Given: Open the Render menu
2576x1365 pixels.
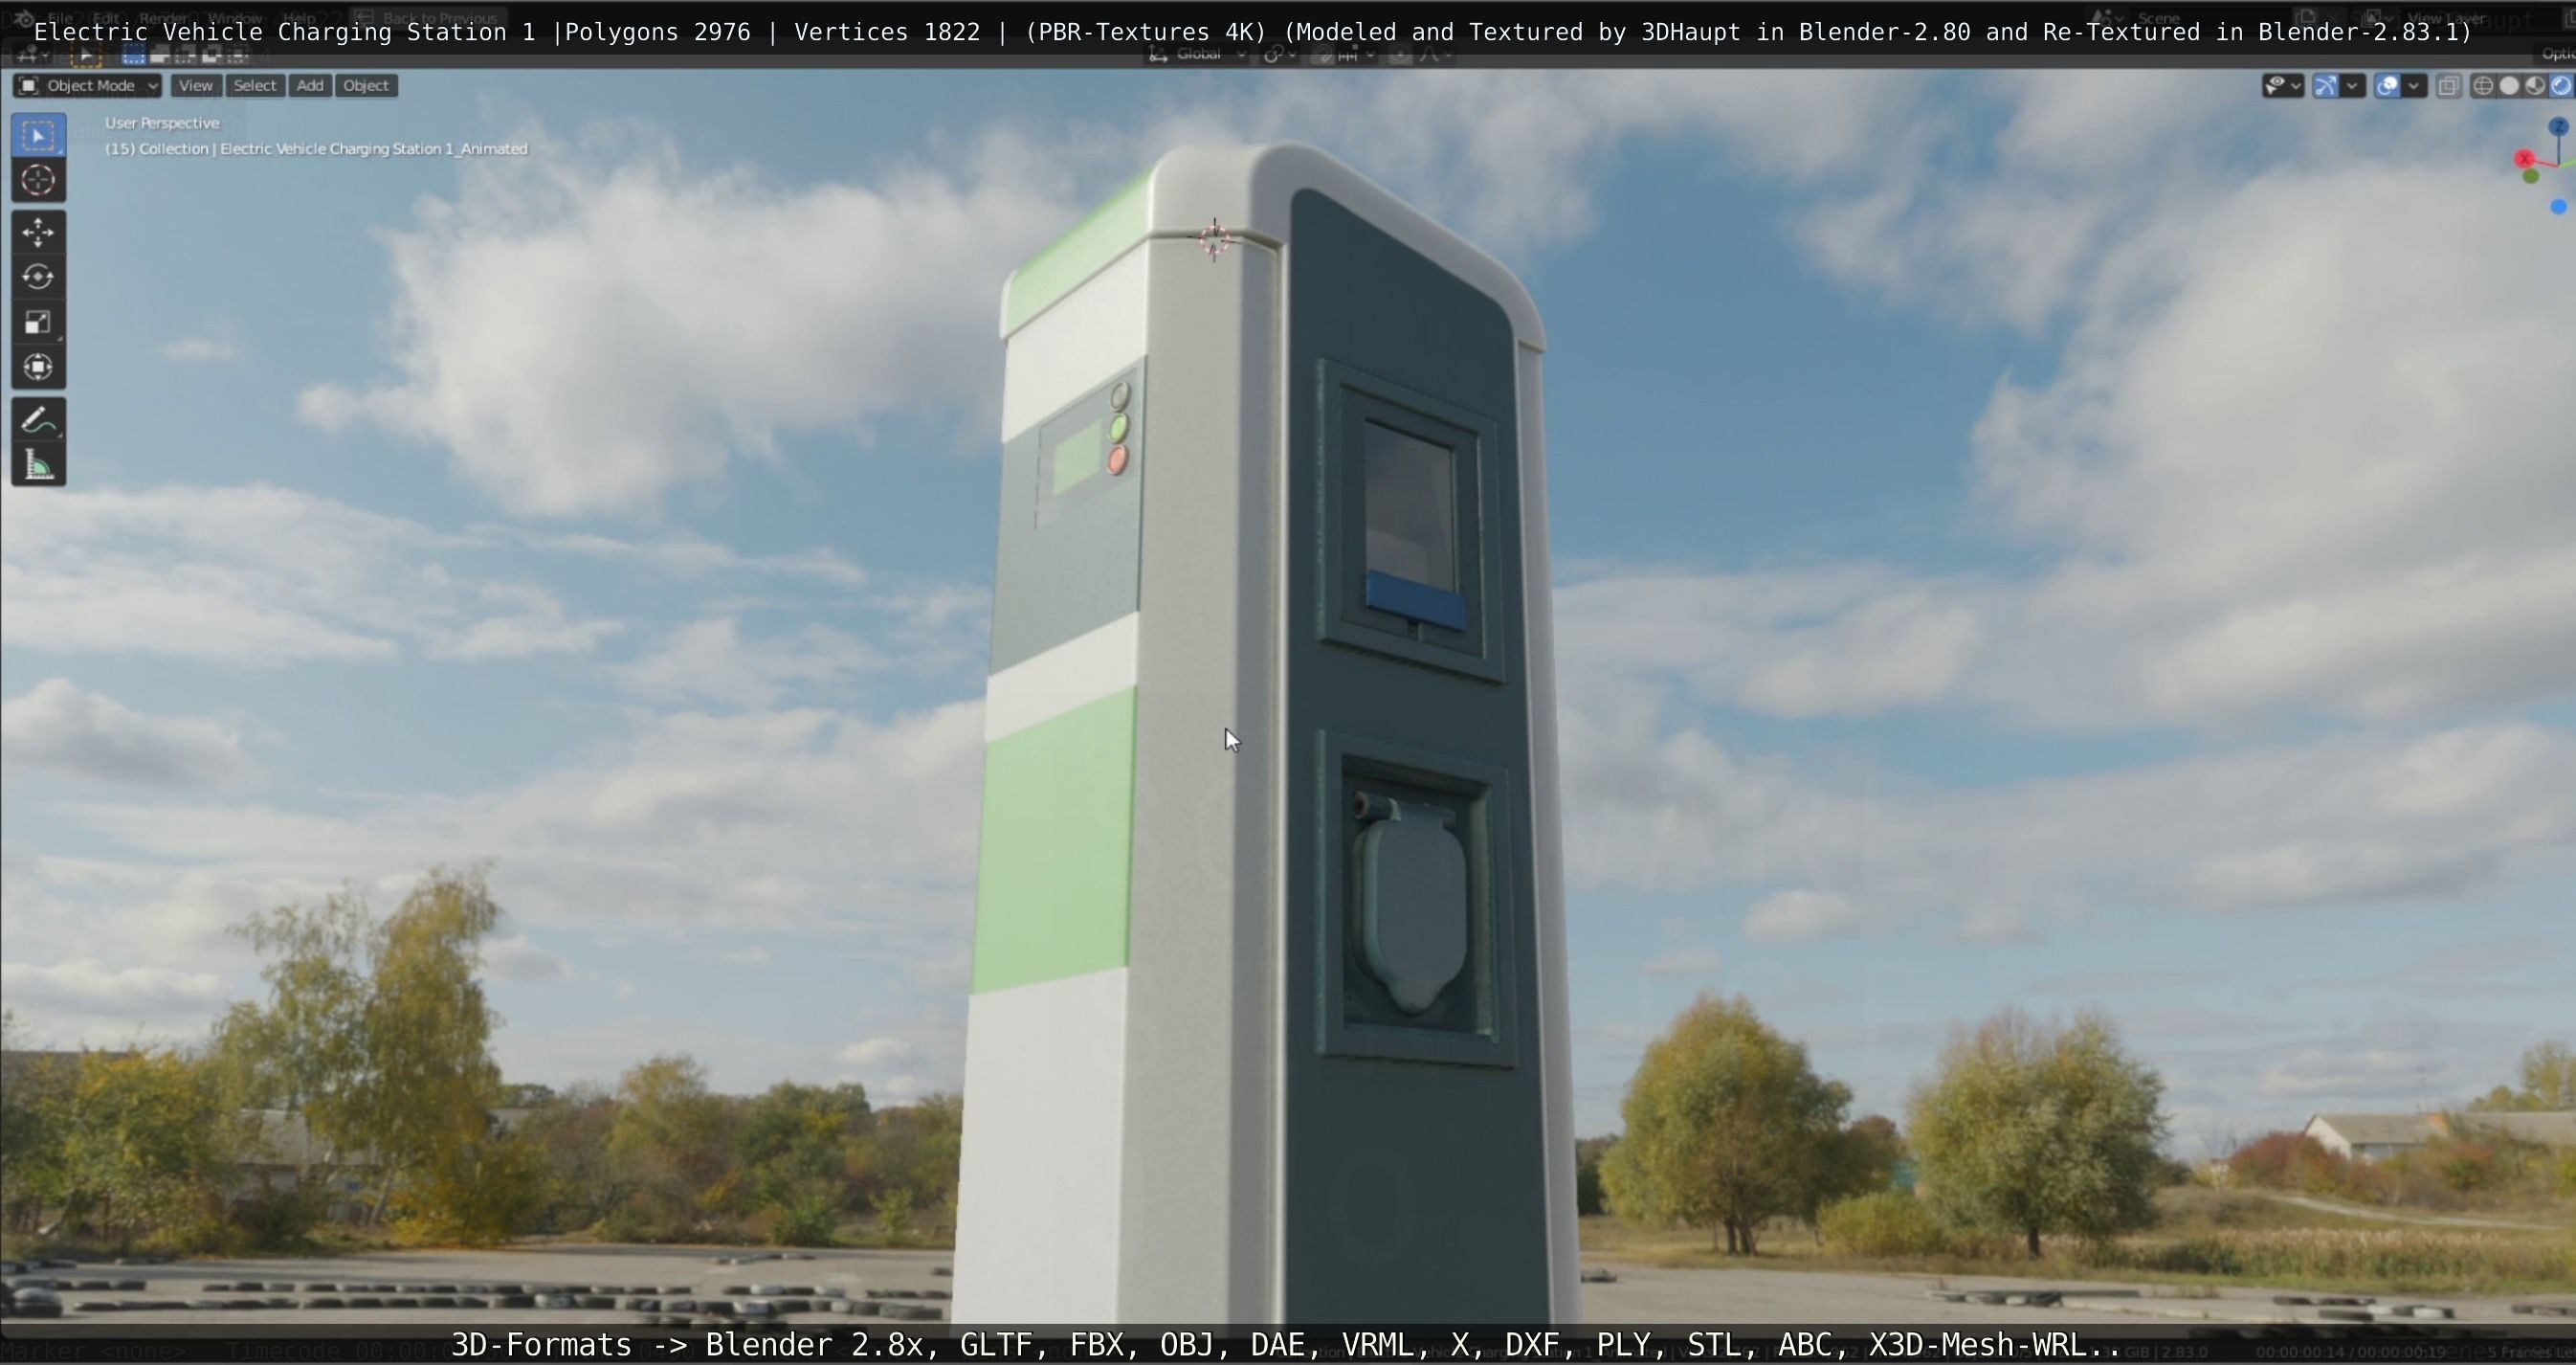Looking at the screenshot, I should tap(163, 18).
